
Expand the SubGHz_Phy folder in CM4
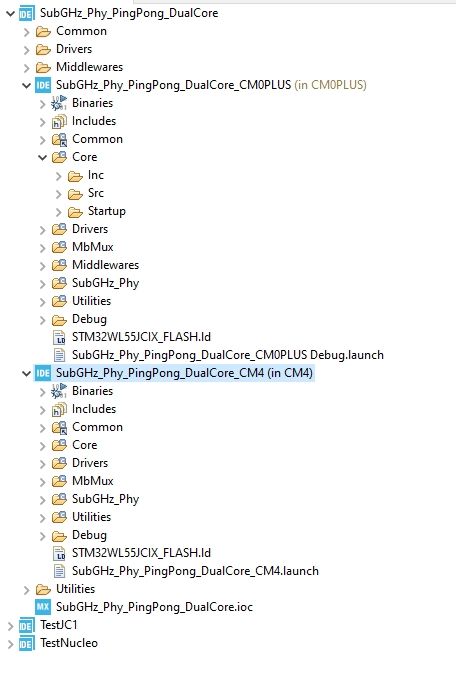coord(42,500)
